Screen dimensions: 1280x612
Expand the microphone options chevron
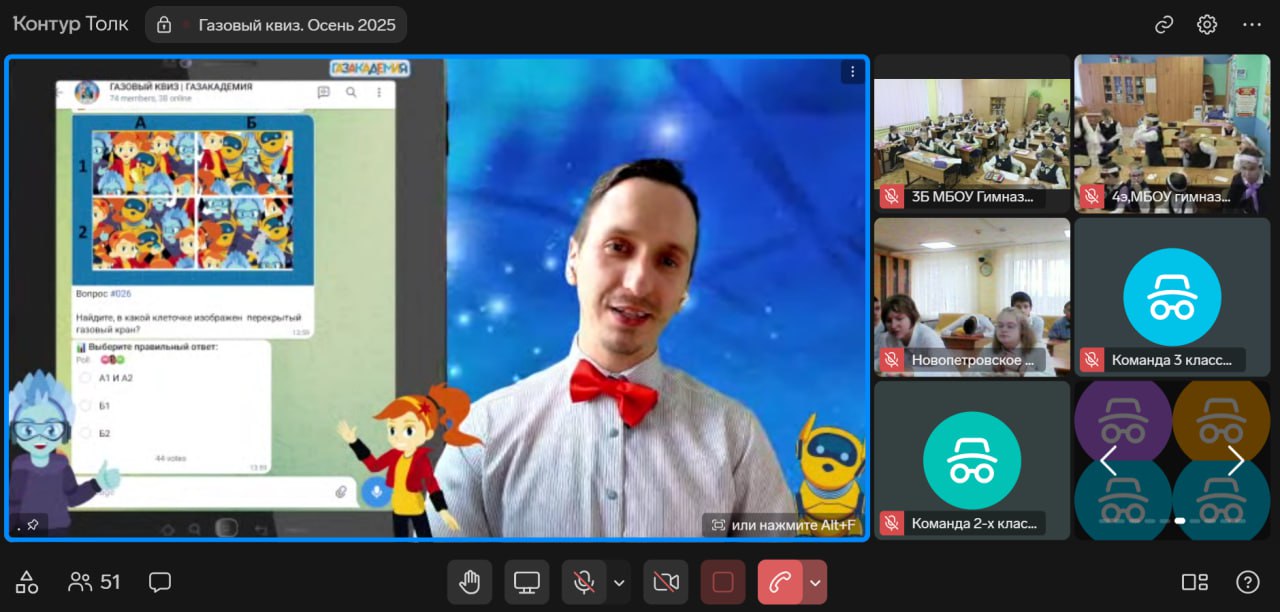click(619, 582)
